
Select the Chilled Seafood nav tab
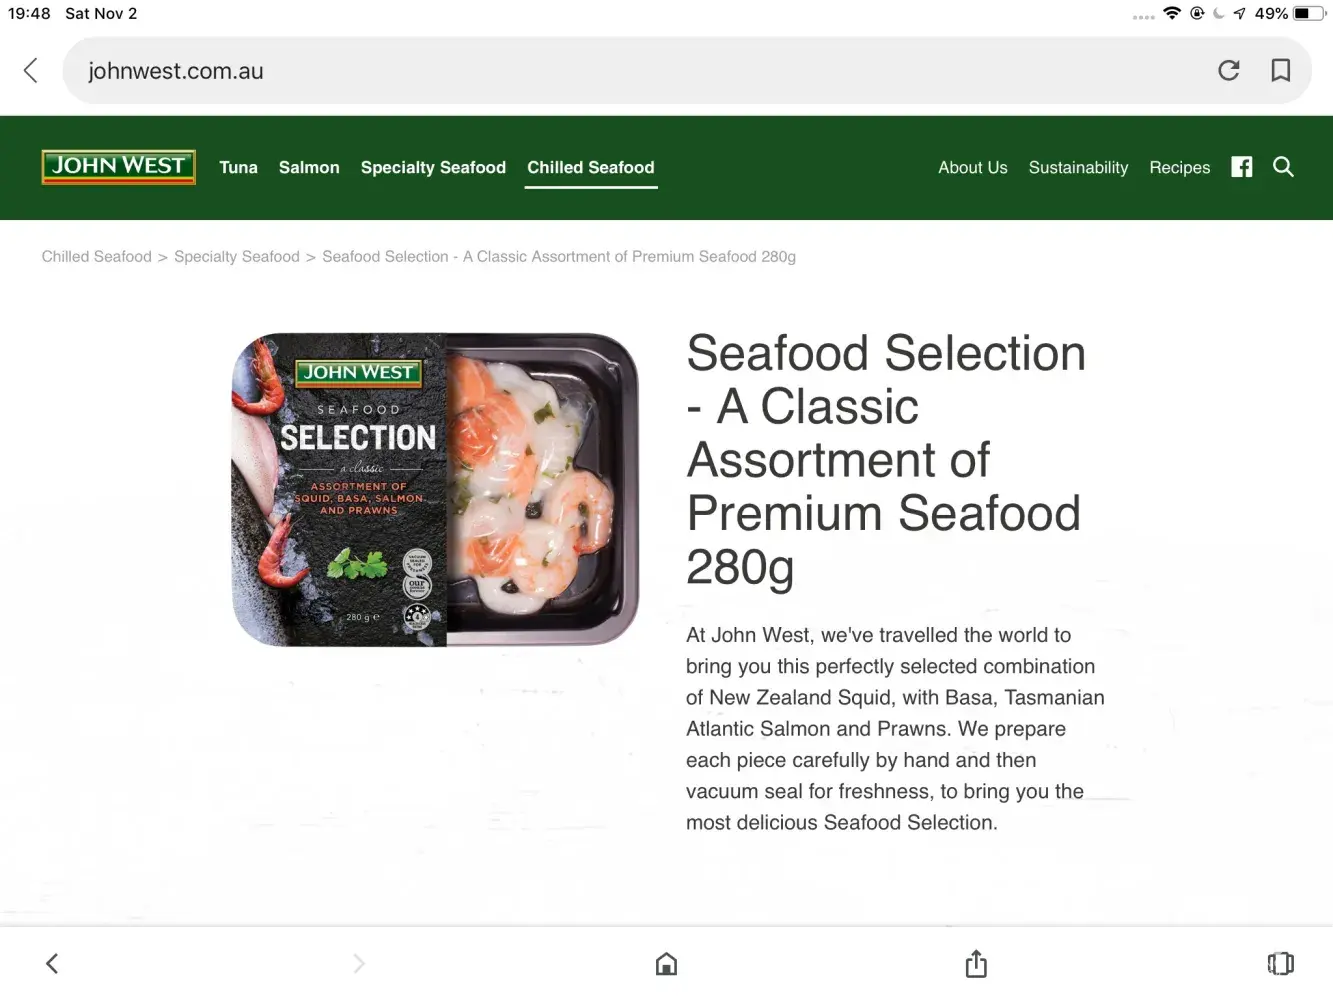[591, 168]
